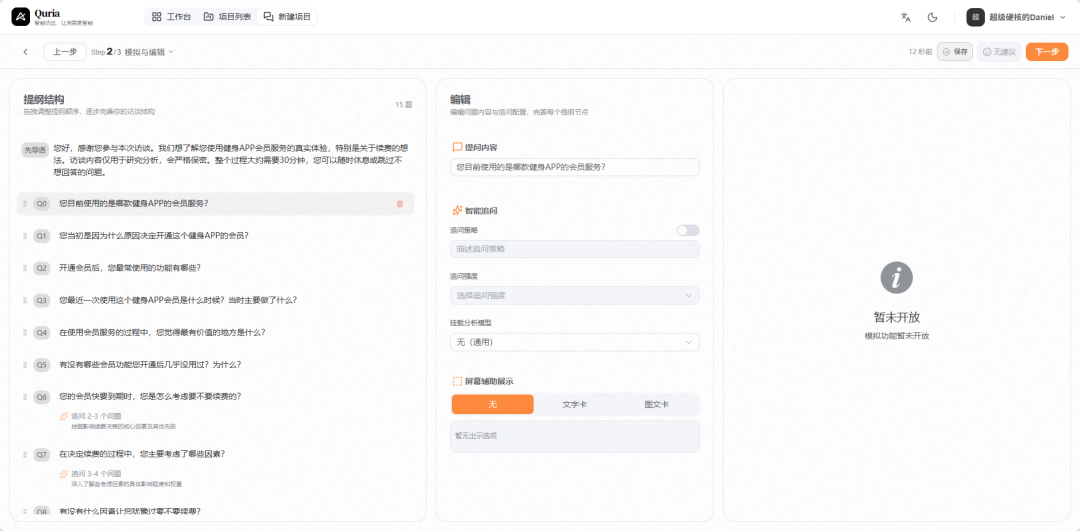This screenshot has height=531, width=1080.
Task: Click the 12 秒前 timestamp text
Action: click(x=920, y=52)
